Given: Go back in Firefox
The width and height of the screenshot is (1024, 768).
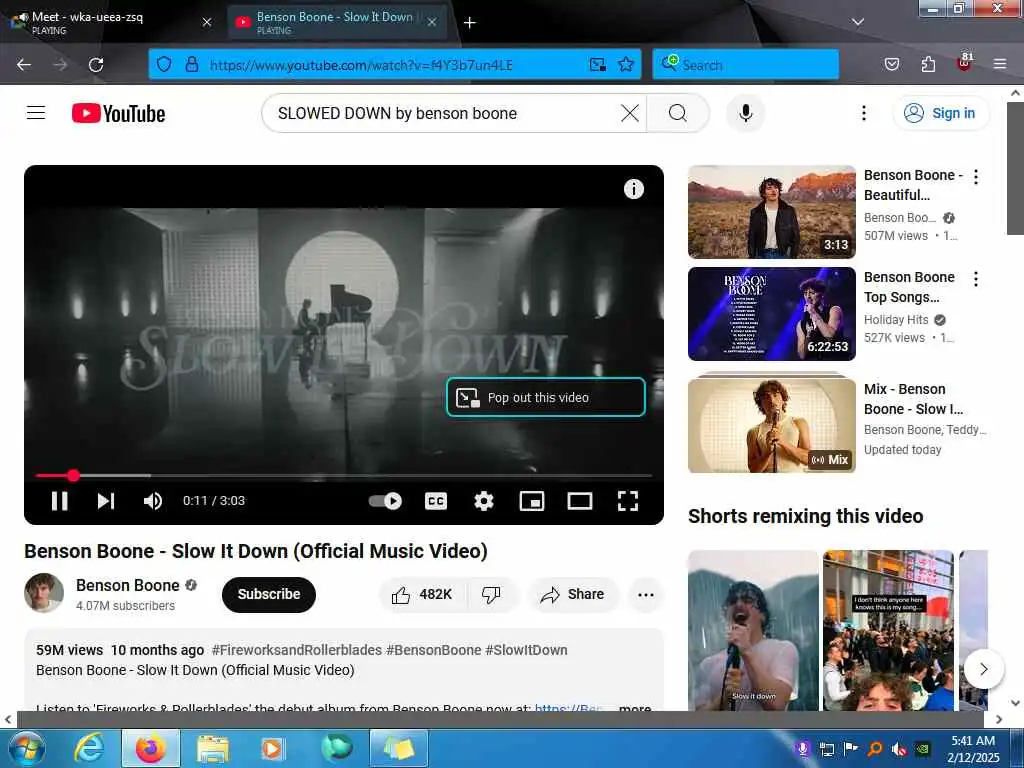Looking at the screenshot, I should 24,65.
